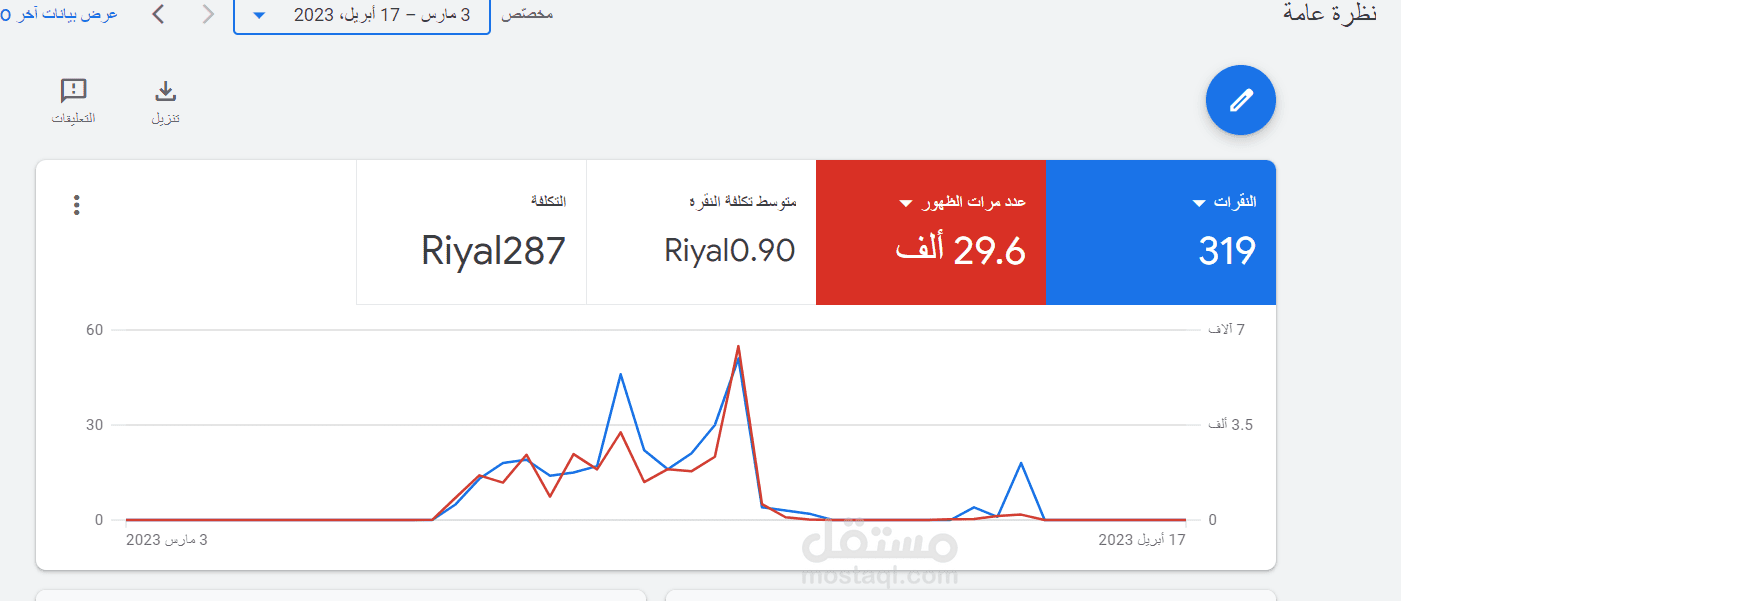Click the blue pencil edit button

1240,100
